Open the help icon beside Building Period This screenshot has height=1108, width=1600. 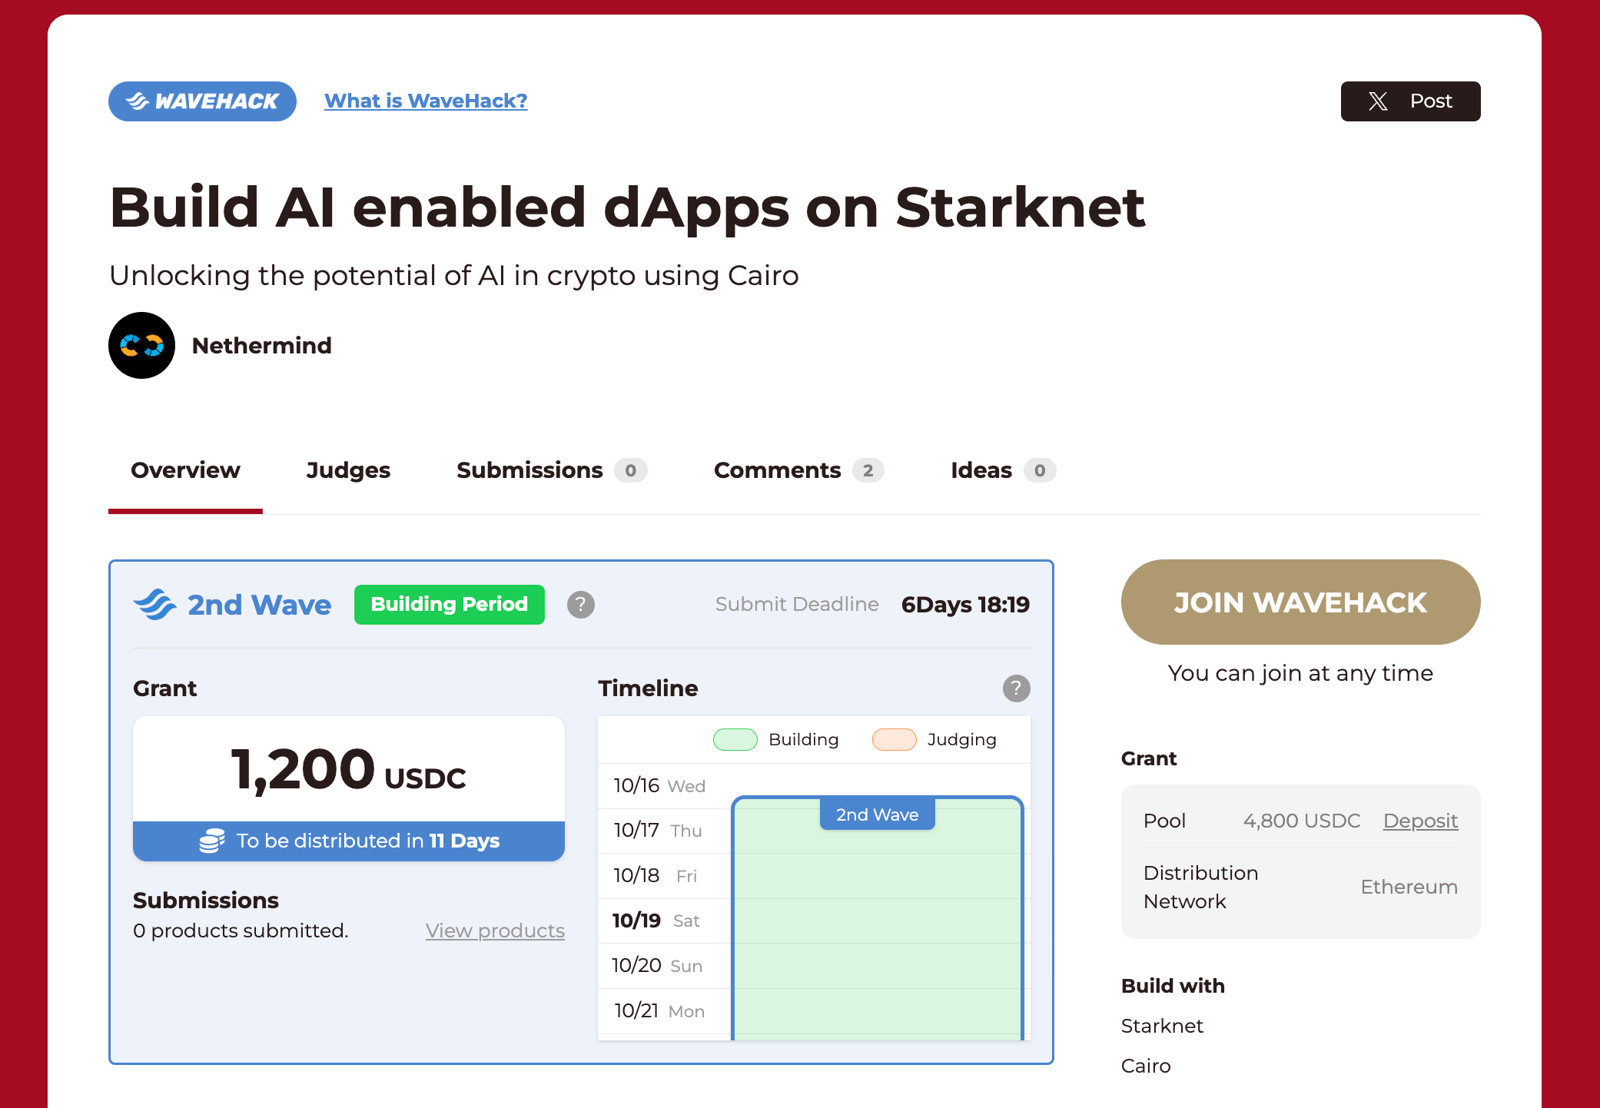pos(581,605)
